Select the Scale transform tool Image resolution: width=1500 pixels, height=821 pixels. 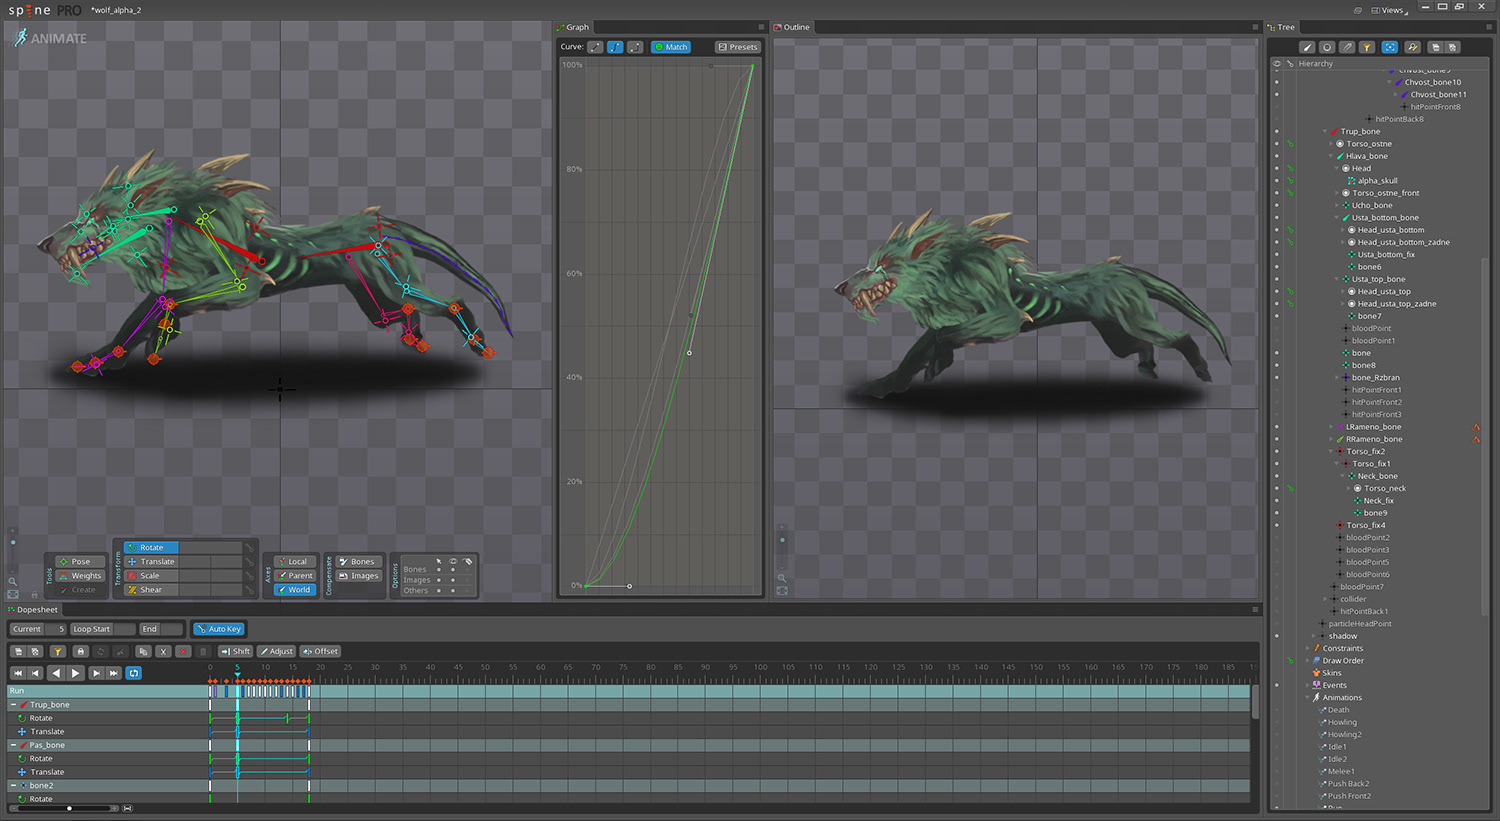(151, 576)
